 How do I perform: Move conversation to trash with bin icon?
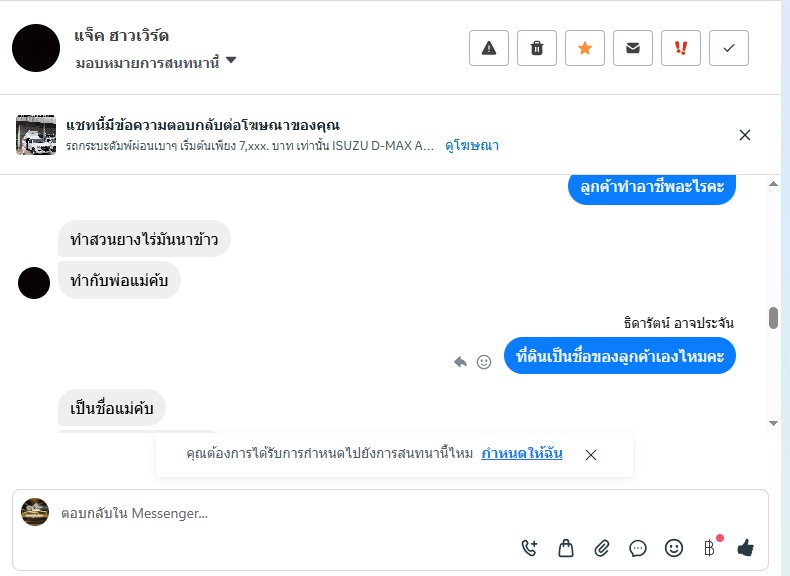(x=537, y=48)
